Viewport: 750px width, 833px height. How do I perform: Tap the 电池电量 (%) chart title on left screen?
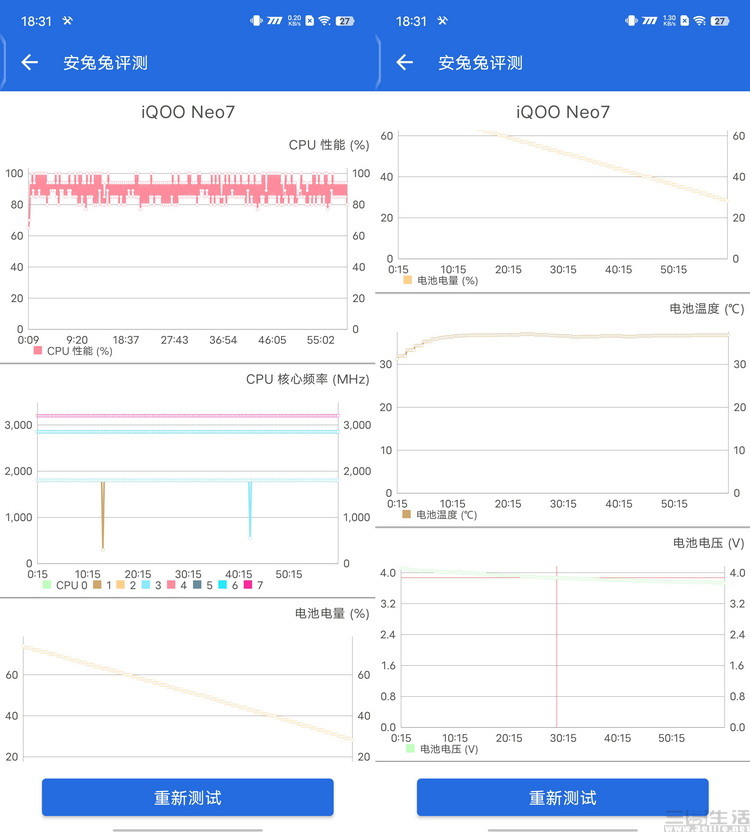(x=332, y=614)
